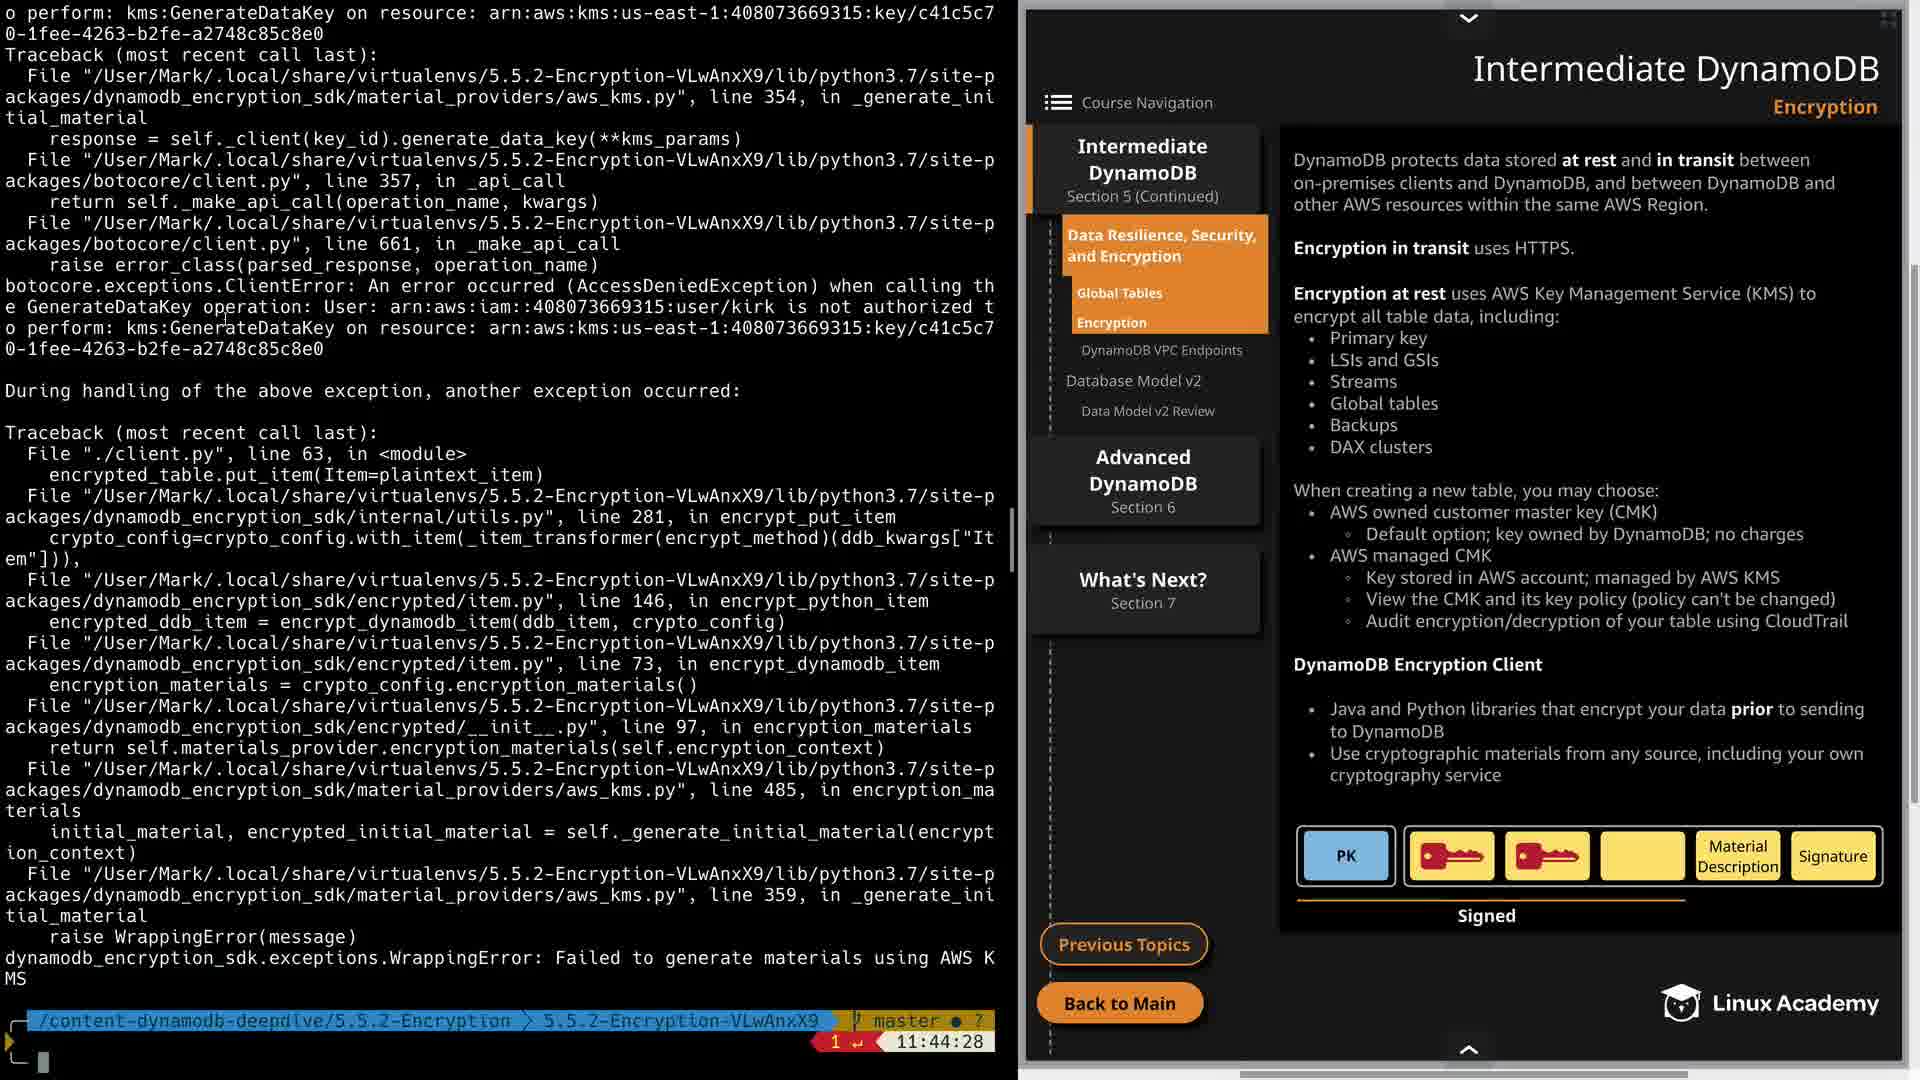This screenshot has width=1920, height=1080.
Task: Expand the Database Model v2 topic
Action: pos(1133,381)
